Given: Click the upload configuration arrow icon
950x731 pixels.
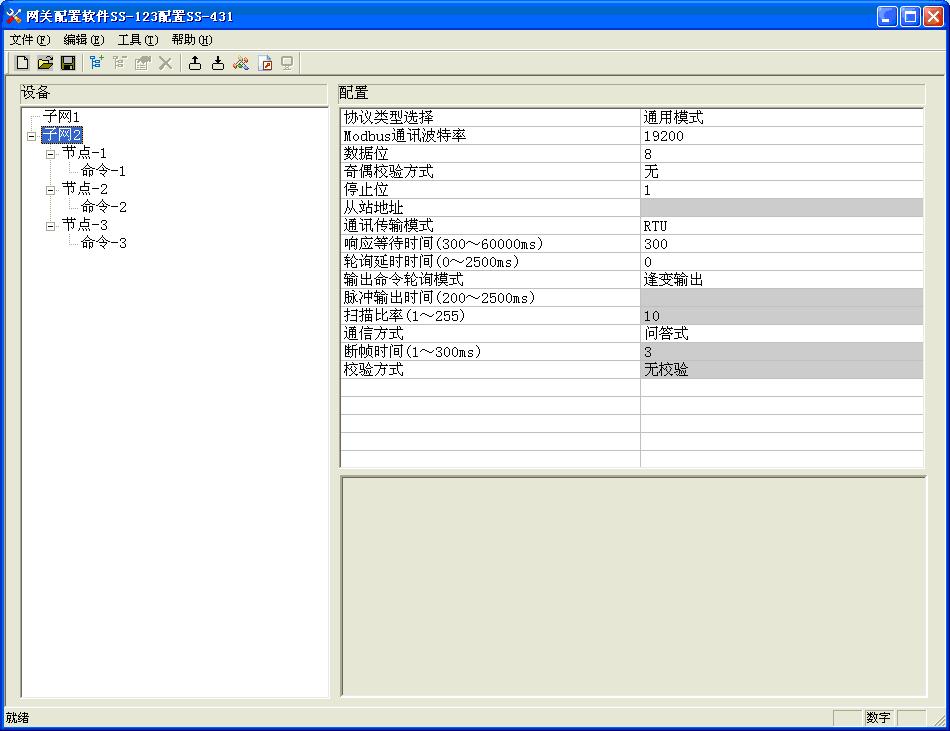Looking at the screenshot, I should pyautogui.click(x=195, y=63).
